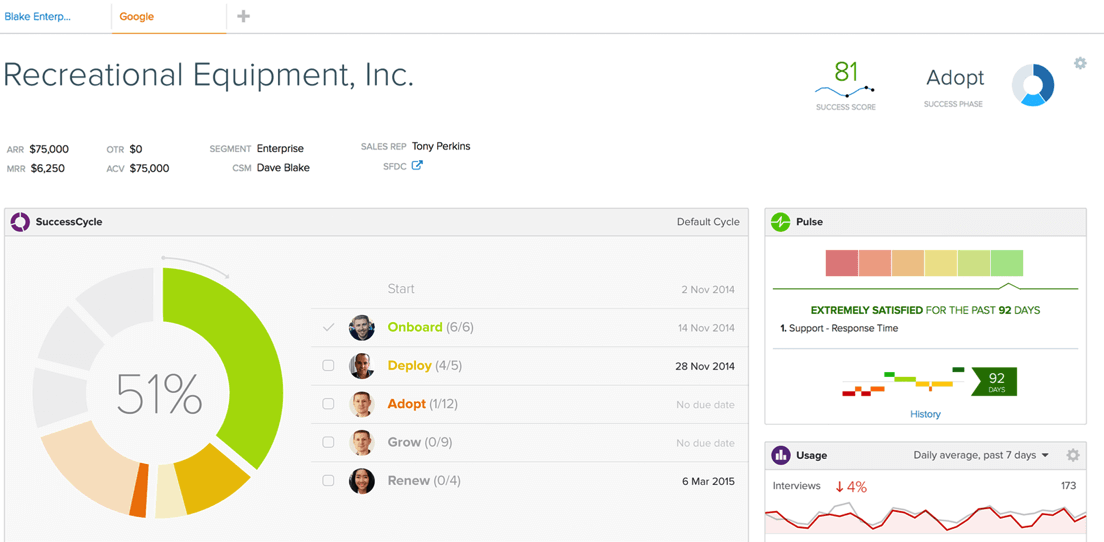1104x542 pixels.
Task: Check the Renew phase checkbox
Action: (x=328, y=481)
